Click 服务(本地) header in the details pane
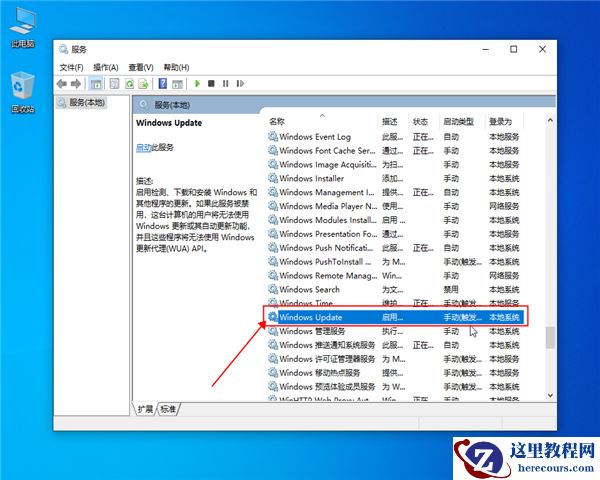This screenshot has width=600, height=480. tap(172, 105)
